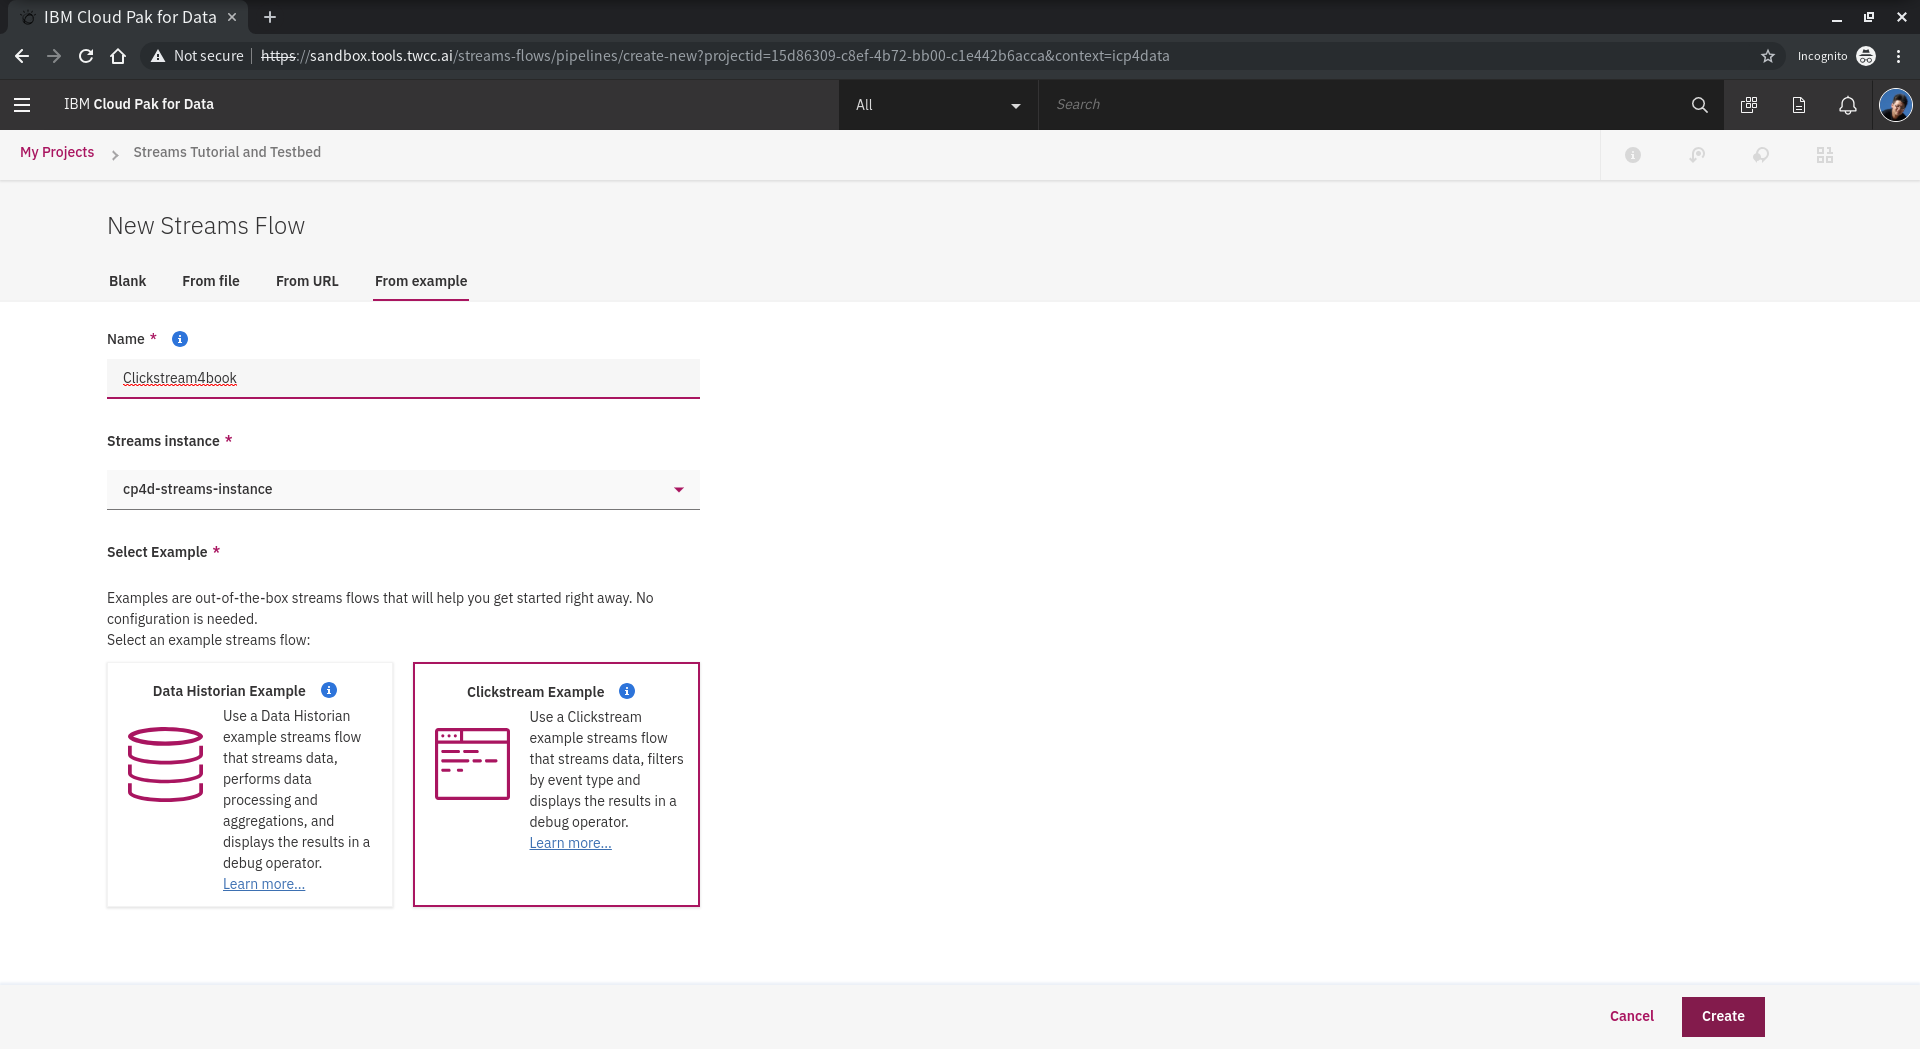Switch to the From URL tab
Image resolution: width=1920 pixels, height=1049 pixels.
307,281
